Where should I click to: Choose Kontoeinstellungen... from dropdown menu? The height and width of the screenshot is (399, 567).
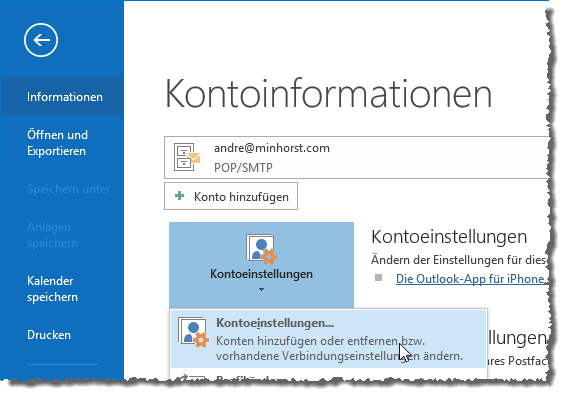pos(328,339)
